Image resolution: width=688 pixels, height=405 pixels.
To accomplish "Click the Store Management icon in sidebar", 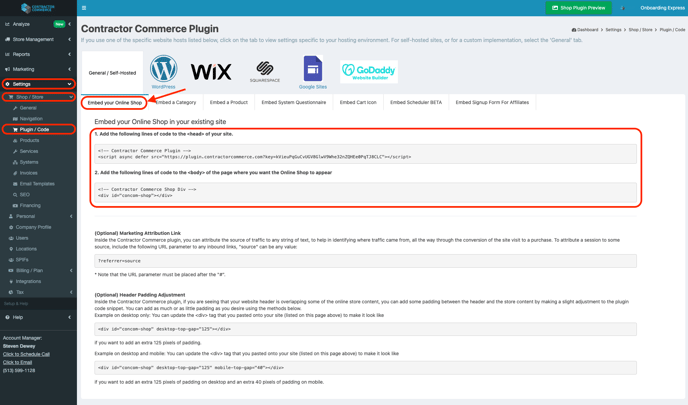I will [x=7, y=39].
